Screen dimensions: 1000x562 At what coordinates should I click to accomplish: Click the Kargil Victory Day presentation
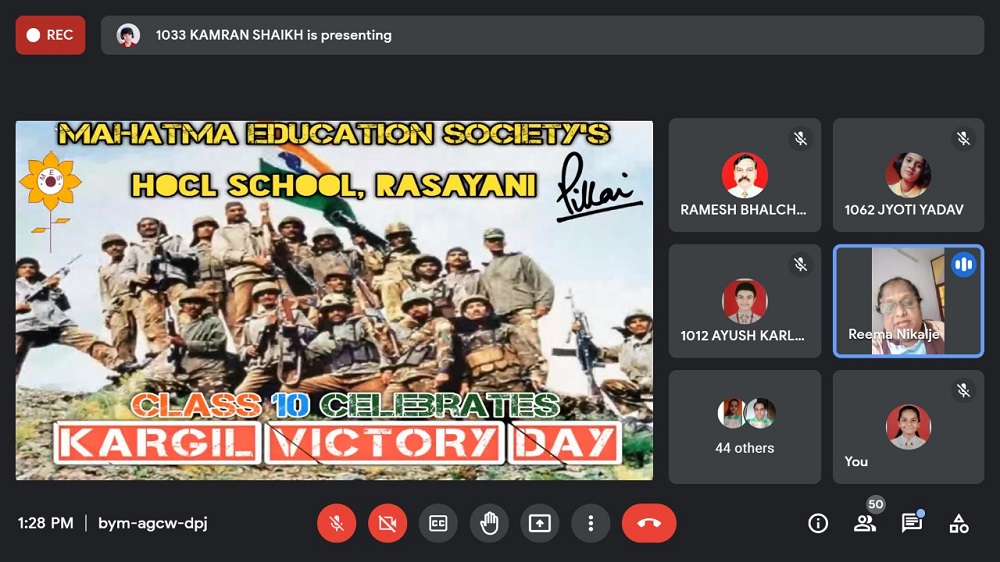(x=334, y=300)
